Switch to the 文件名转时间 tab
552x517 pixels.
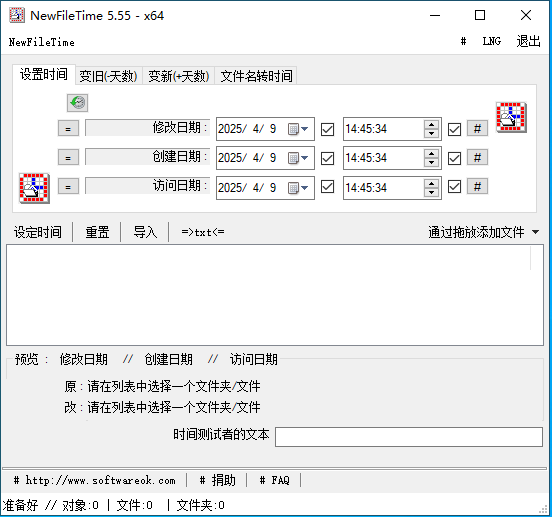click(256, 76)
